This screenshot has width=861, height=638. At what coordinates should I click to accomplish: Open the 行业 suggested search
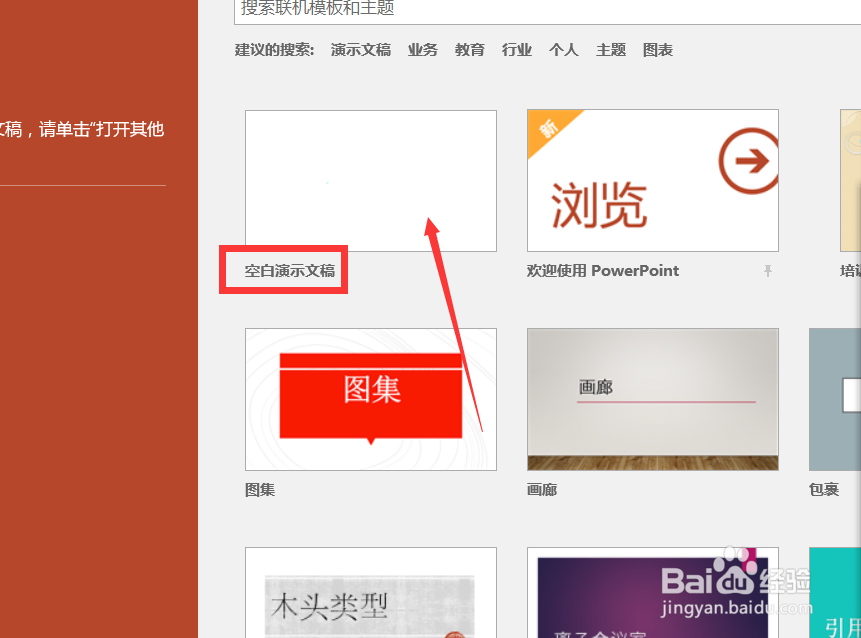pyautogui.click(x=516, y=49)
